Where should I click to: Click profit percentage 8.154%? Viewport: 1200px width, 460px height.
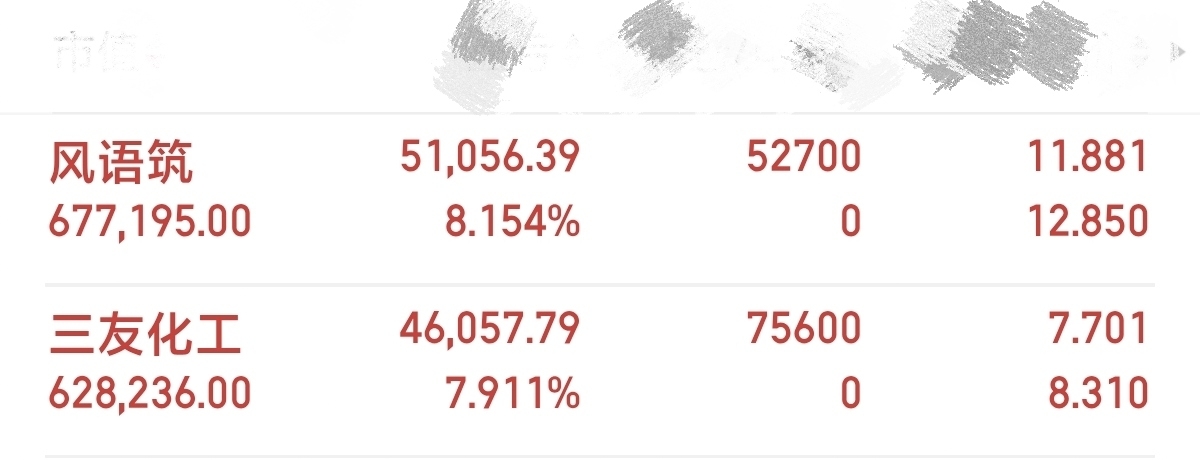click(512, 221)
